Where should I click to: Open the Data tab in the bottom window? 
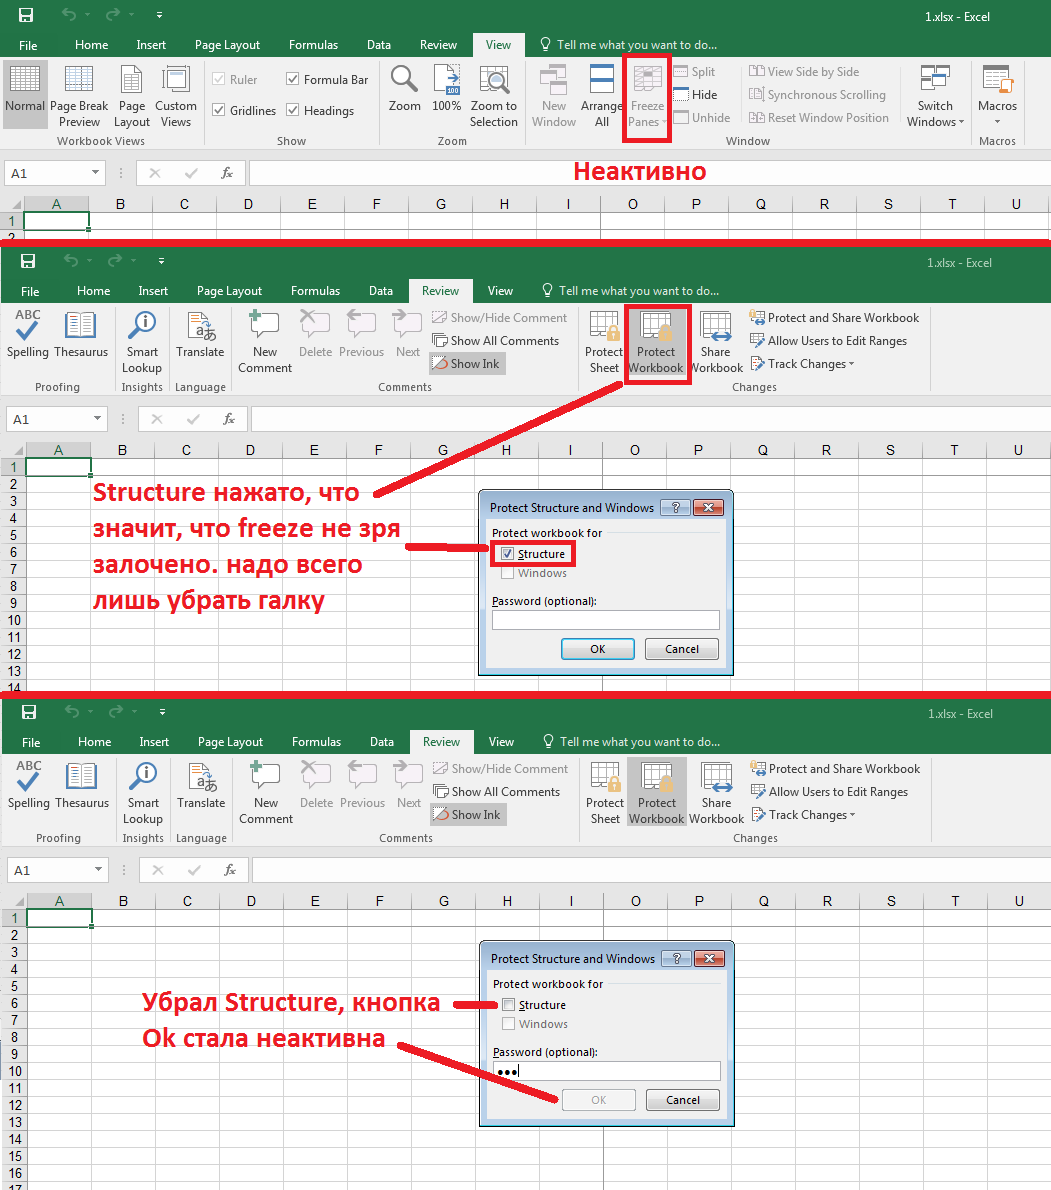[x=382, y=741]
